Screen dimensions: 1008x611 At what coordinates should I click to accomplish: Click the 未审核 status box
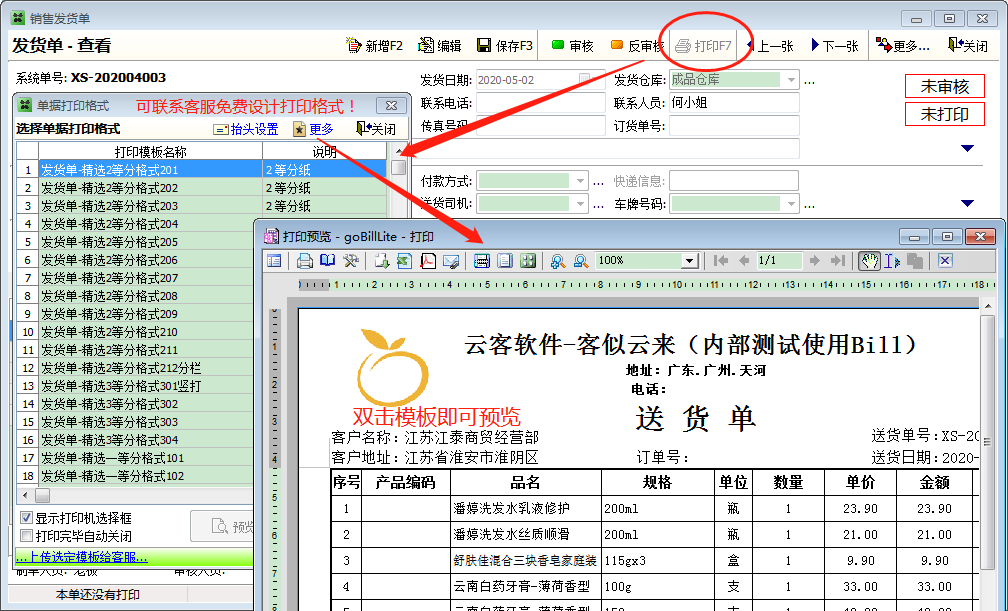[x=944, y=86]
